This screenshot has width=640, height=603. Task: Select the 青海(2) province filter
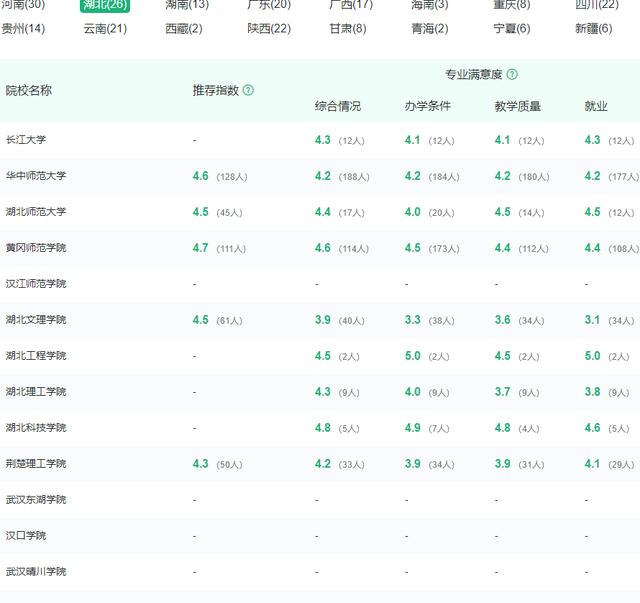coord(430,29)
